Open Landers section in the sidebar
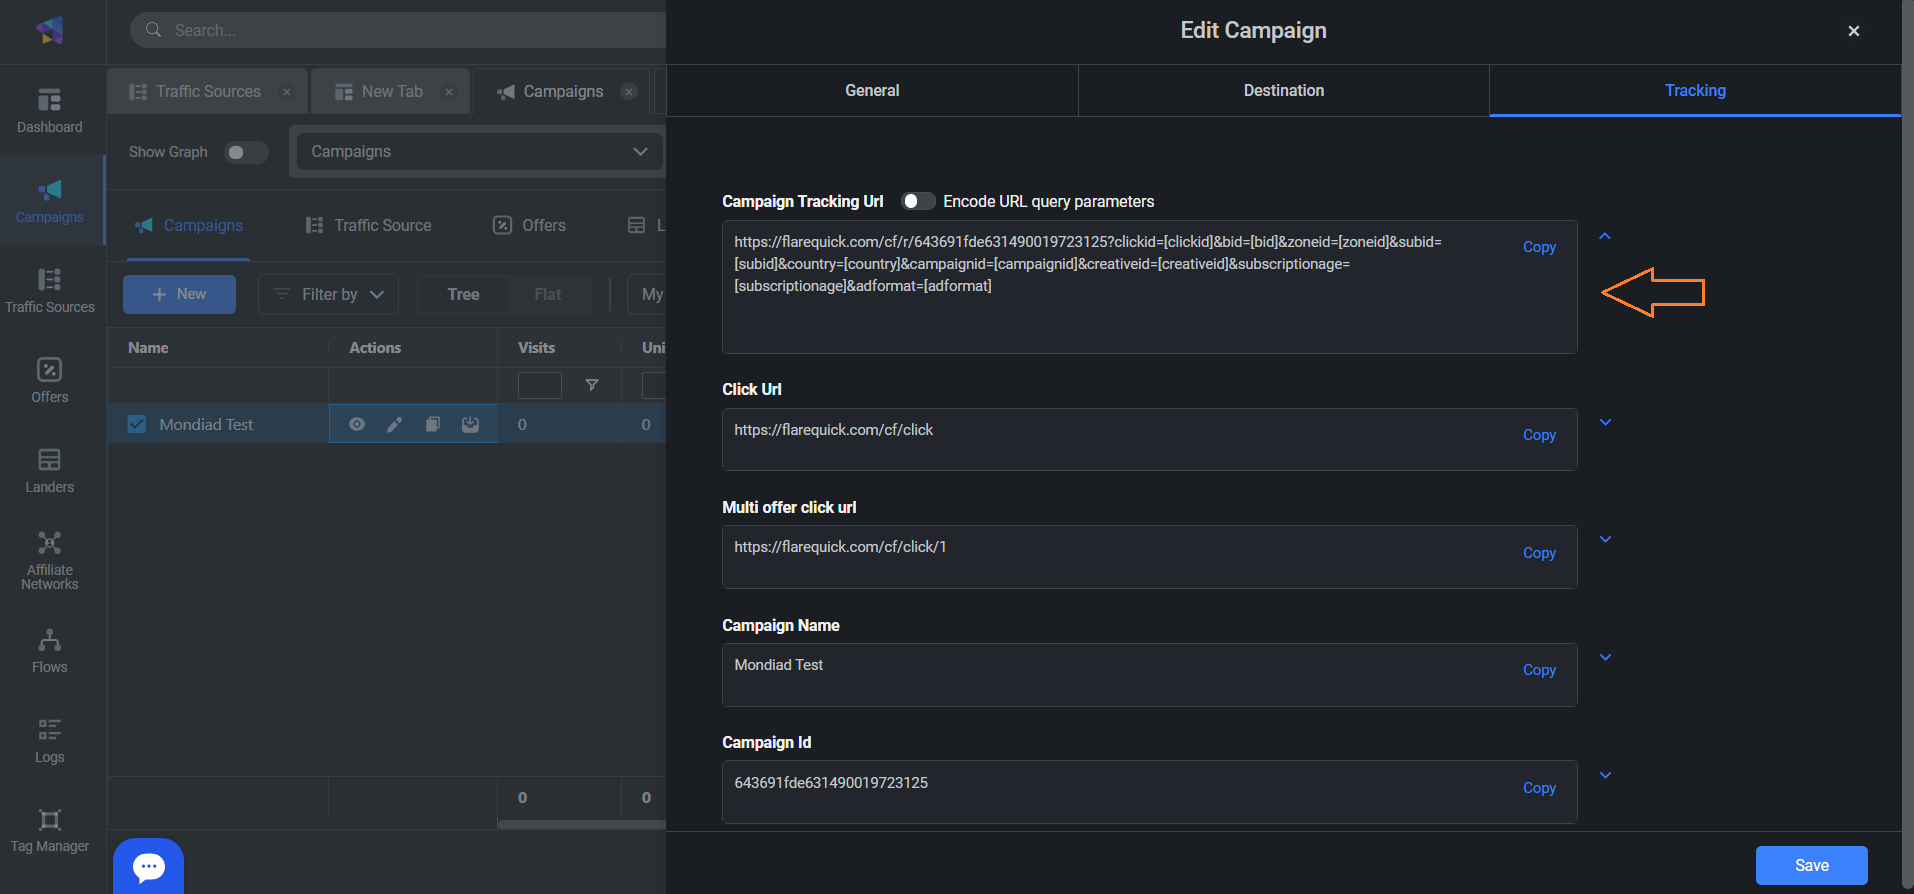Screen dimensions: 1914x894 pos(49,470)
